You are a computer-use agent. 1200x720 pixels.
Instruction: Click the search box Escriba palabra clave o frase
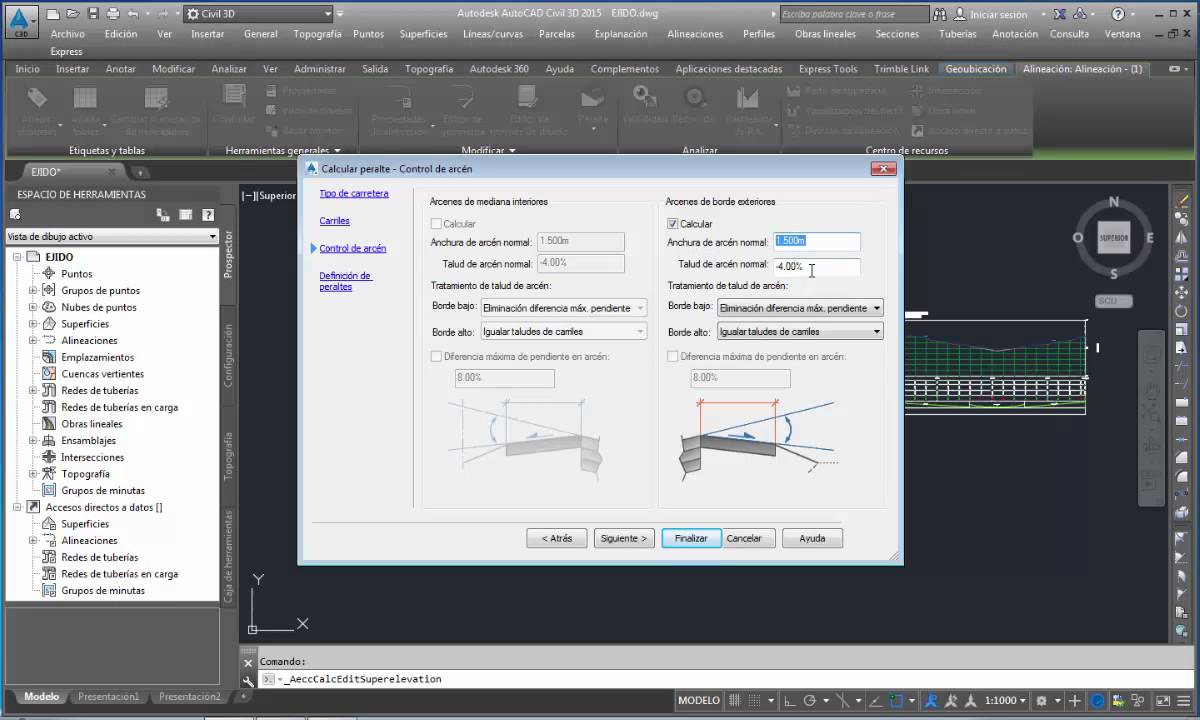[x=854, y=14]
